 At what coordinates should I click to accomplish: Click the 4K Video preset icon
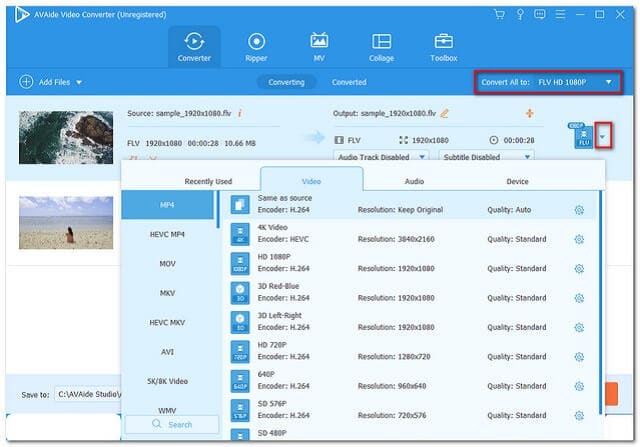(240, 234)
